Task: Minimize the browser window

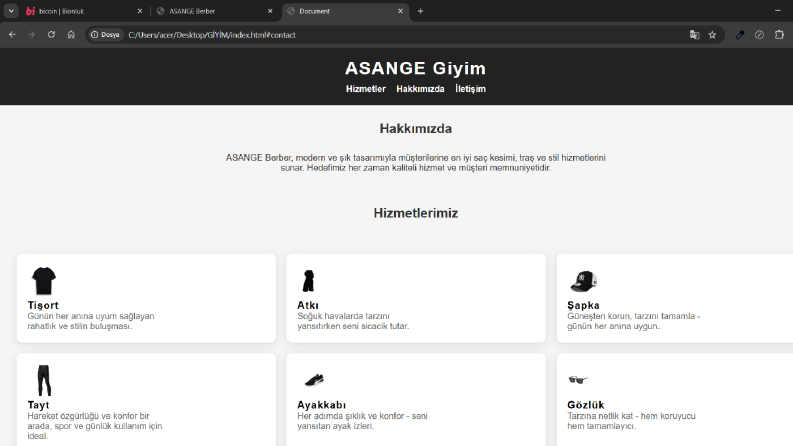Action: coord(777,11)
